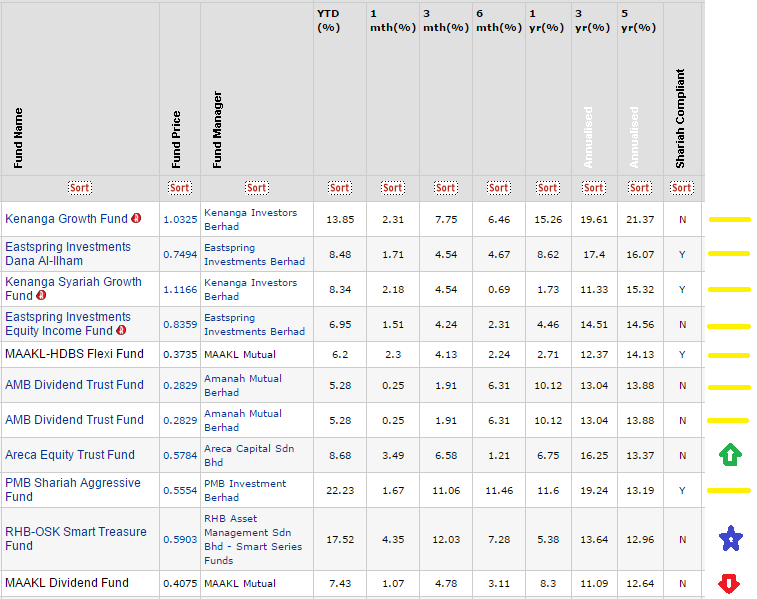
Task: Open the Areca Equity Trust Fund link
Action: coord(70,455)
